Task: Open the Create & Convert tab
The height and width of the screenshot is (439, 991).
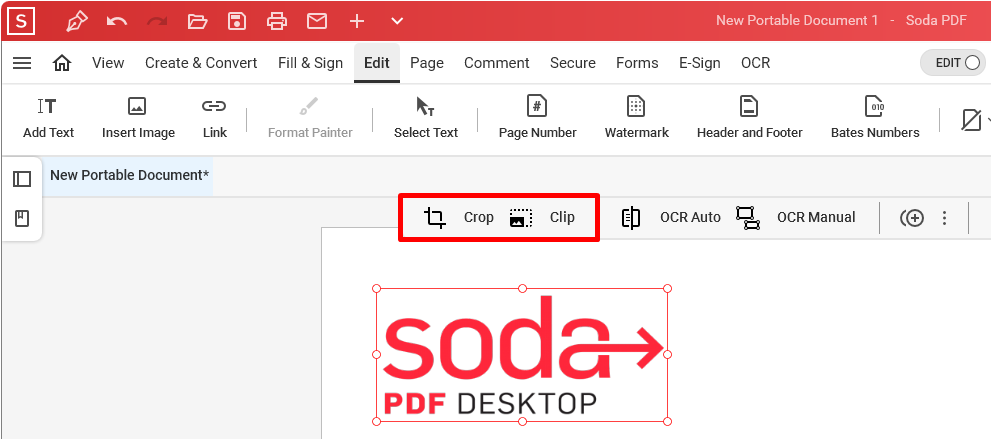Action: point(201,63)
